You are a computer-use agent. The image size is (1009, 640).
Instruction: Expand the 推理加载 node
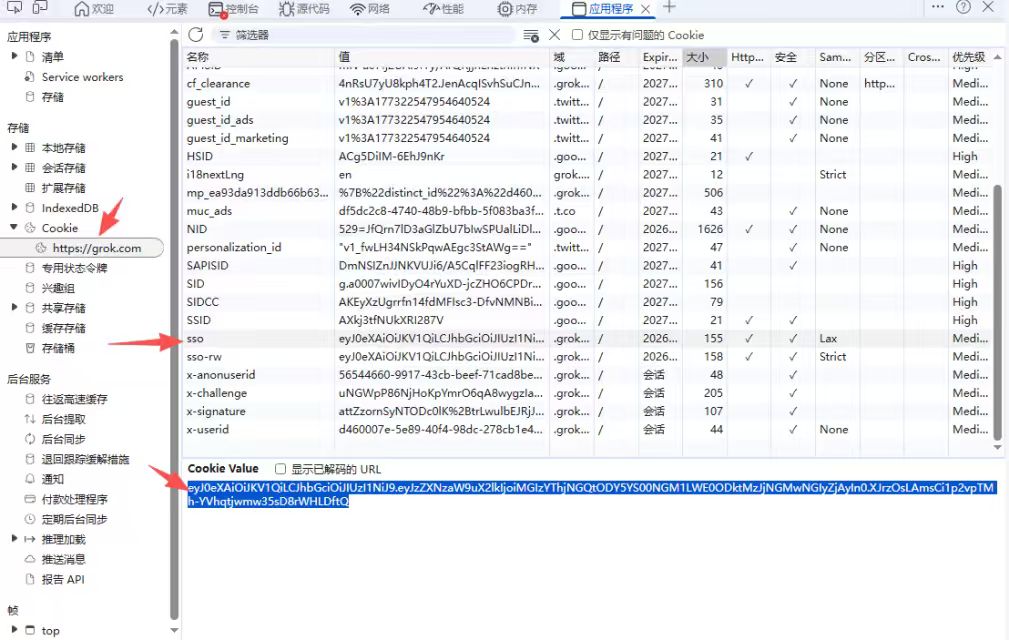(x=14, y=539)
